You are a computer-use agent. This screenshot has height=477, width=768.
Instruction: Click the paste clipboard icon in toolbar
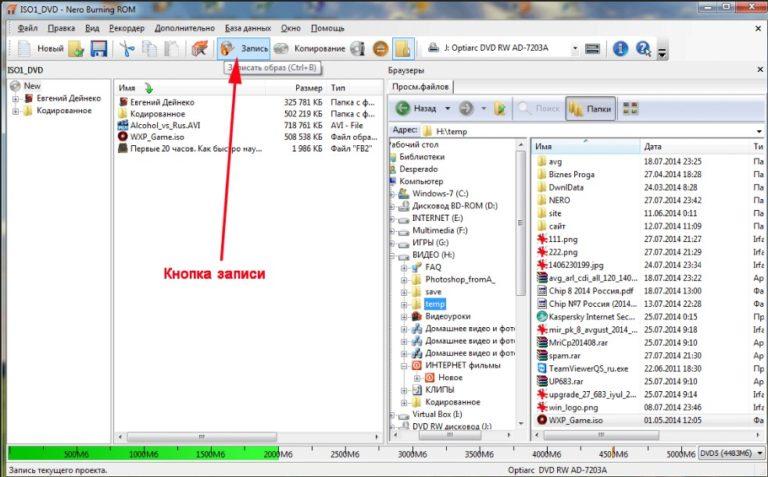click(171, 49)
